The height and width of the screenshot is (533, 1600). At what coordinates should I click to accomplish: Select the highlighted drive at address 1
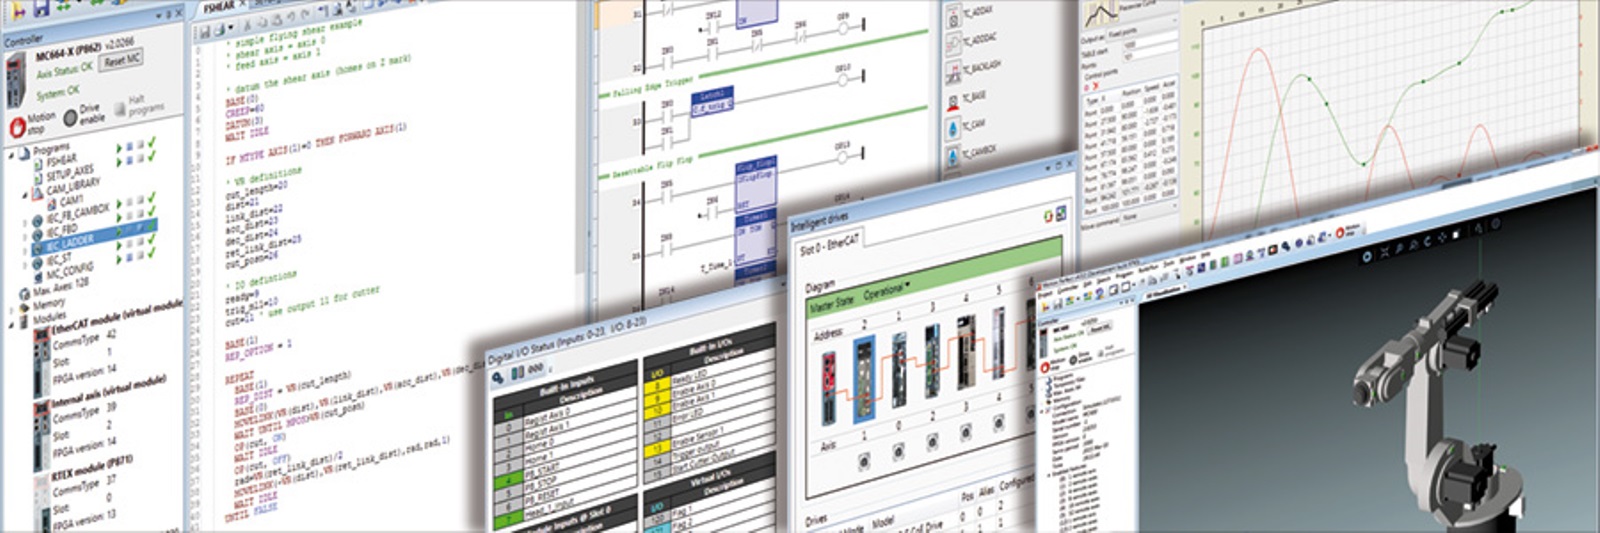(863, 379)
